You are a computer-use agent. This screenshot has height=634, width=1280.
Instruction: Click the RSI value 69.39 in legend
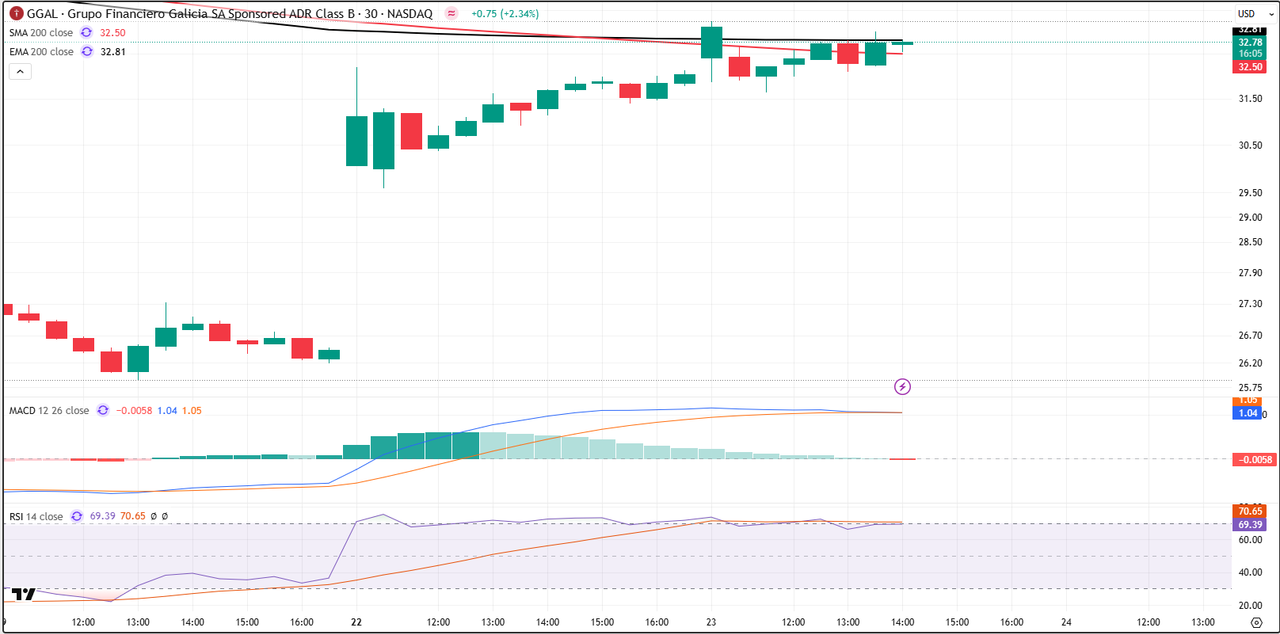(x=102, y=517)
